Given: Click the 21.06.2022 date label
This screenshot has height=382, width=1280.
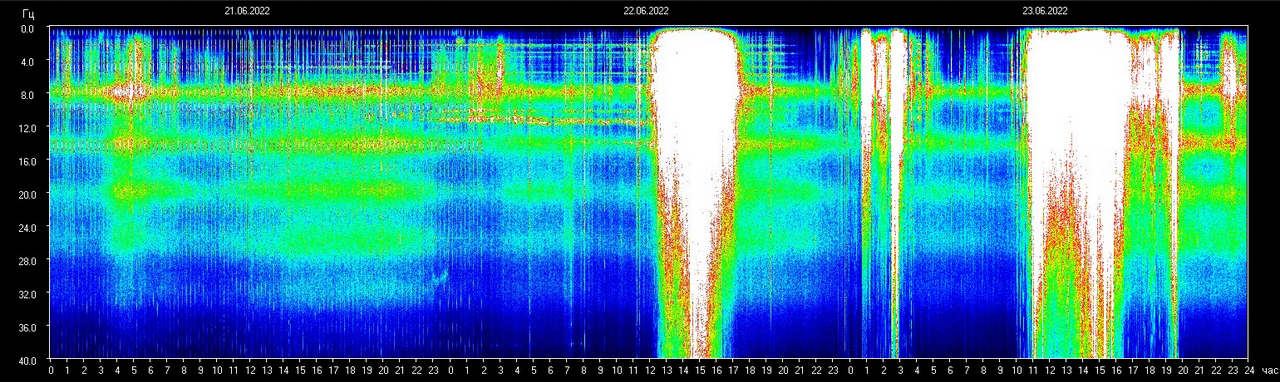Looking at the screenshot, I should pos(246,11).
